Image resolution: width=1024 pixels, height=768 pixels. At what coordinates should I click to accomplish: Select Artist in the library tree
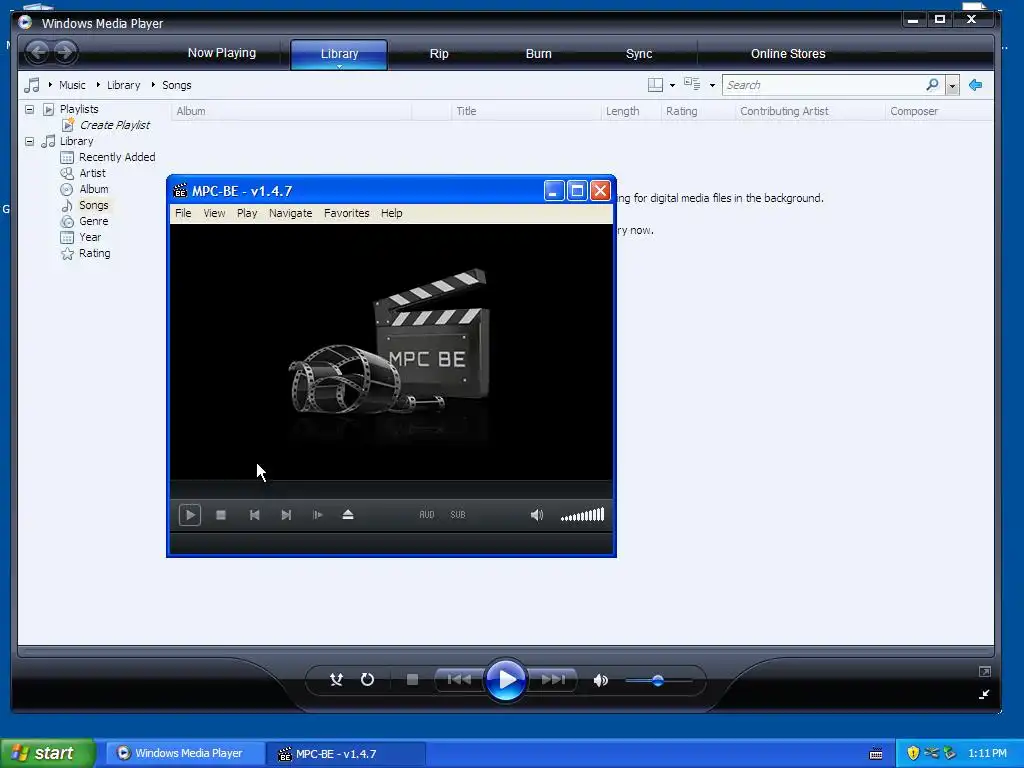tap(92, 173)
